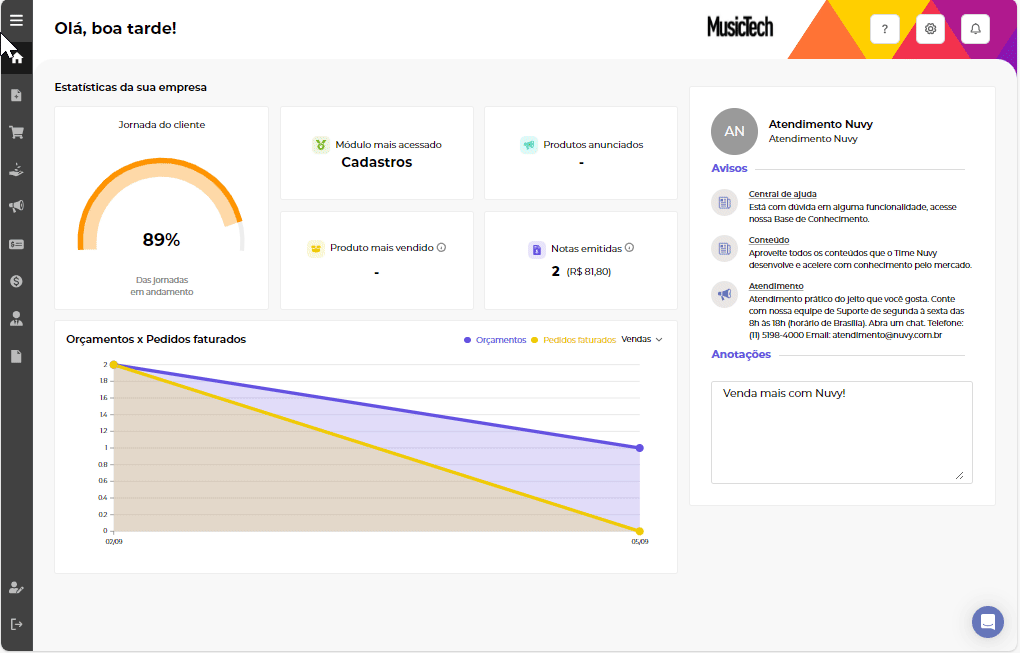Screen dimensions: 1020x653
Task: Click the logout icon in sidebar
Action: 16,624
